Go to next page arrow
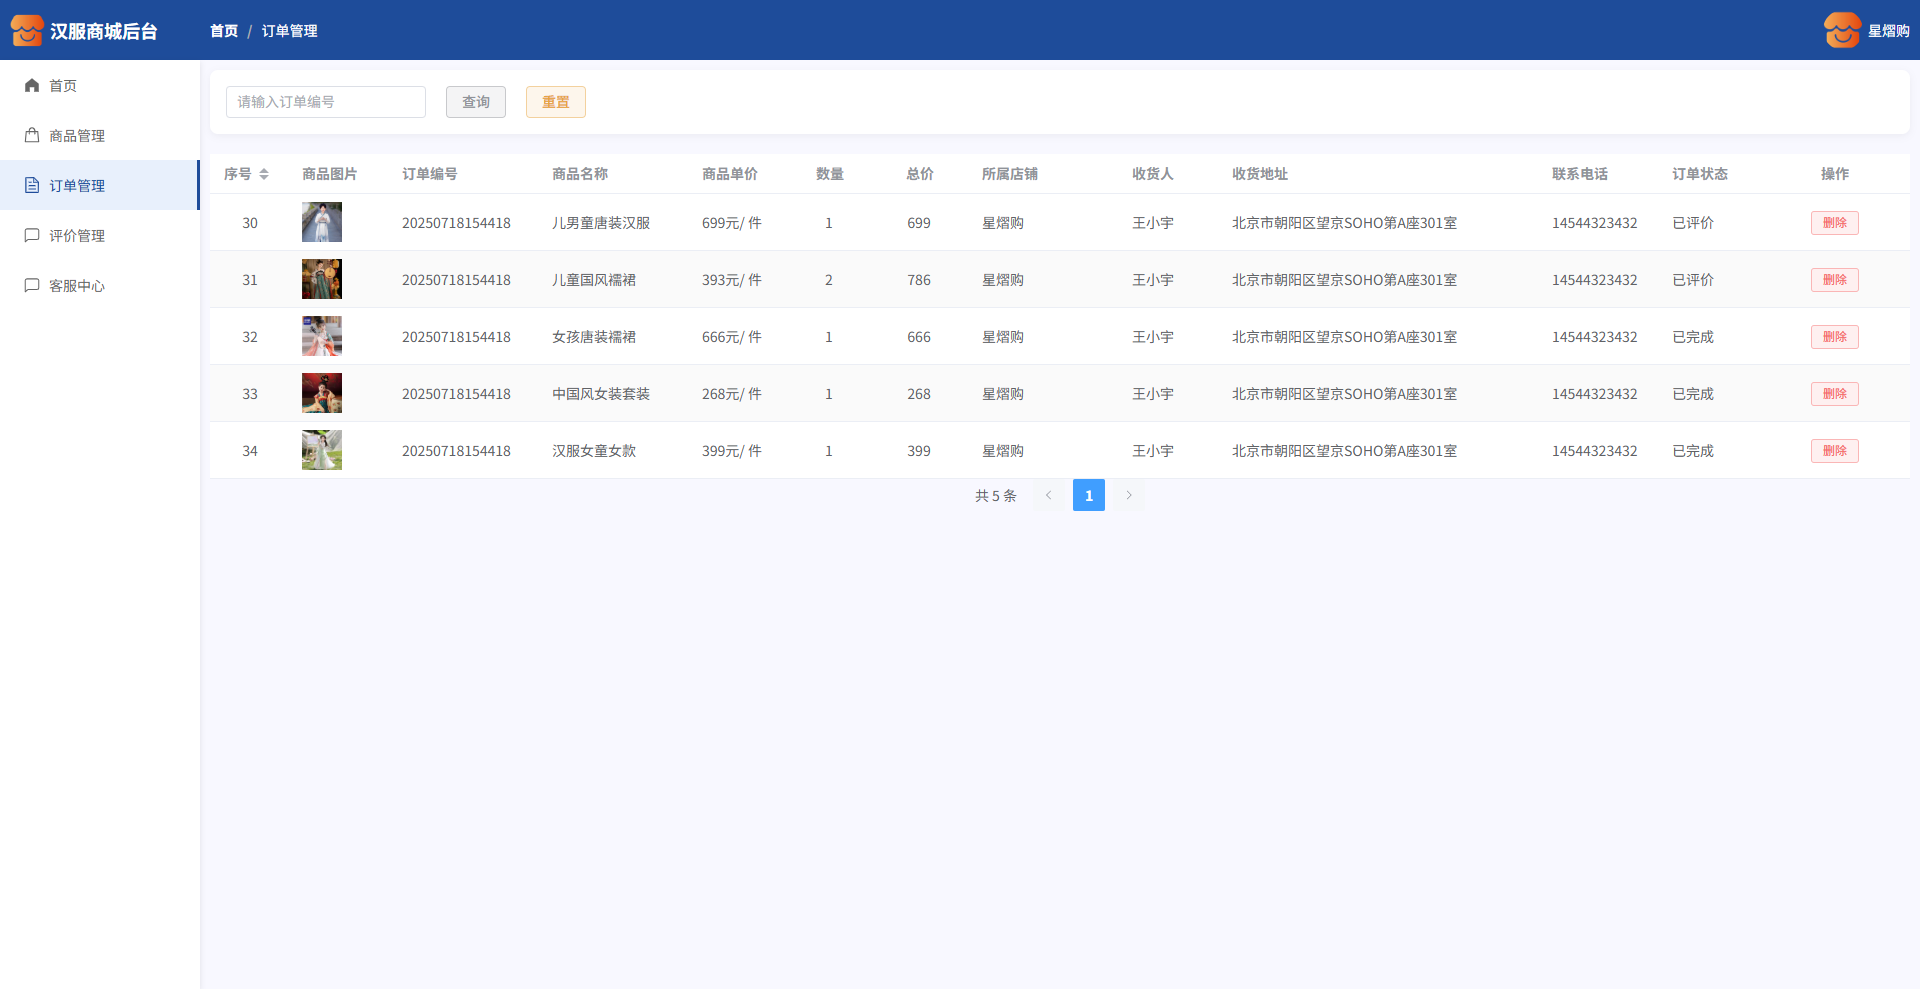The width and height of the screenshot is (1920, 989). point(1129,495)
